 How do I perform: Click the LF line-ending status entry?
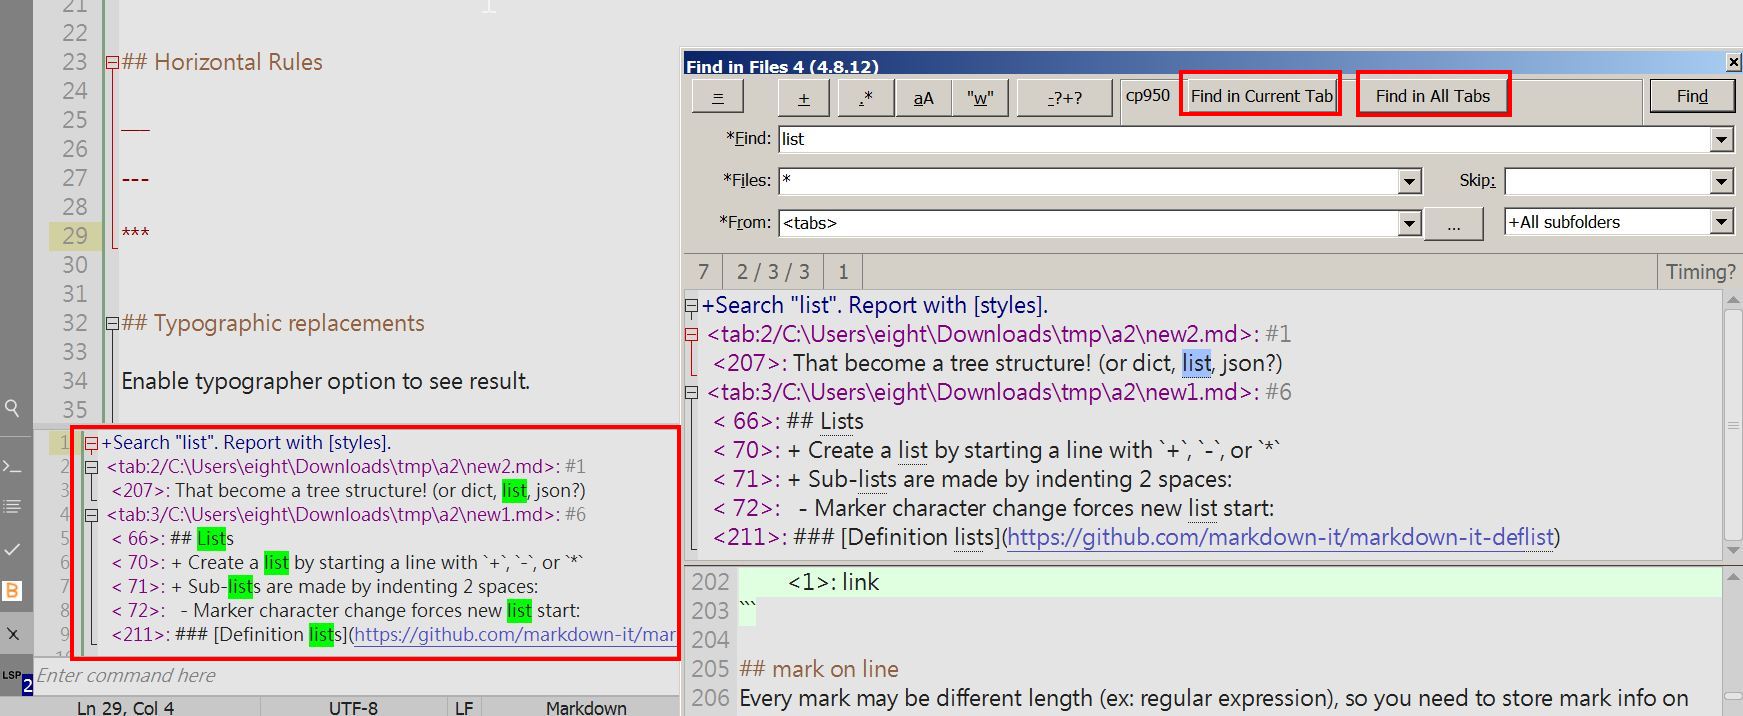click(x=464, y=707)
